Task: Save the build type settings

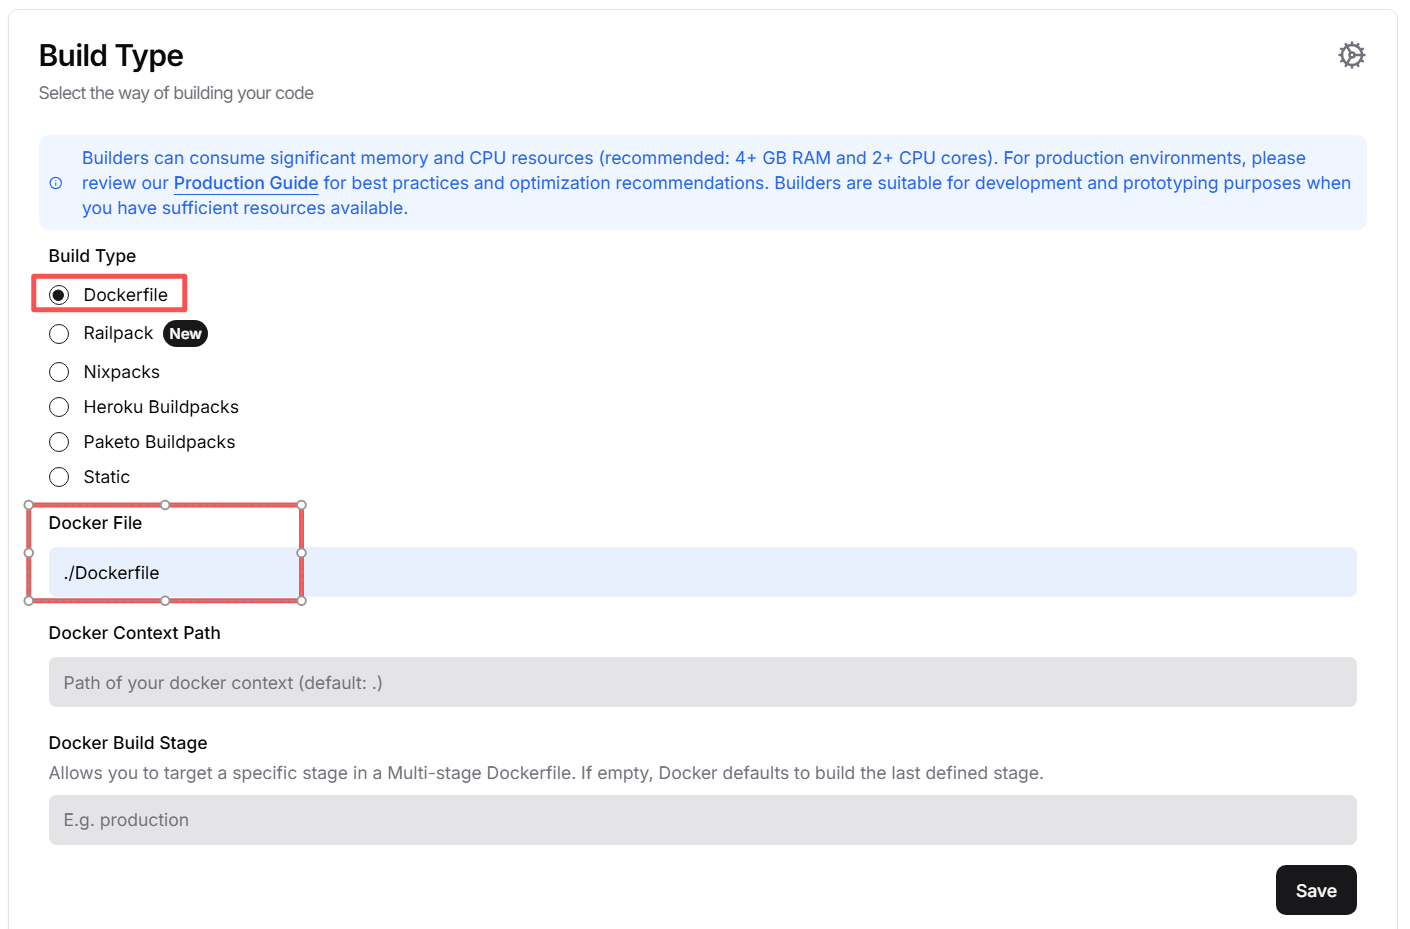Action: click(1315, 890)
